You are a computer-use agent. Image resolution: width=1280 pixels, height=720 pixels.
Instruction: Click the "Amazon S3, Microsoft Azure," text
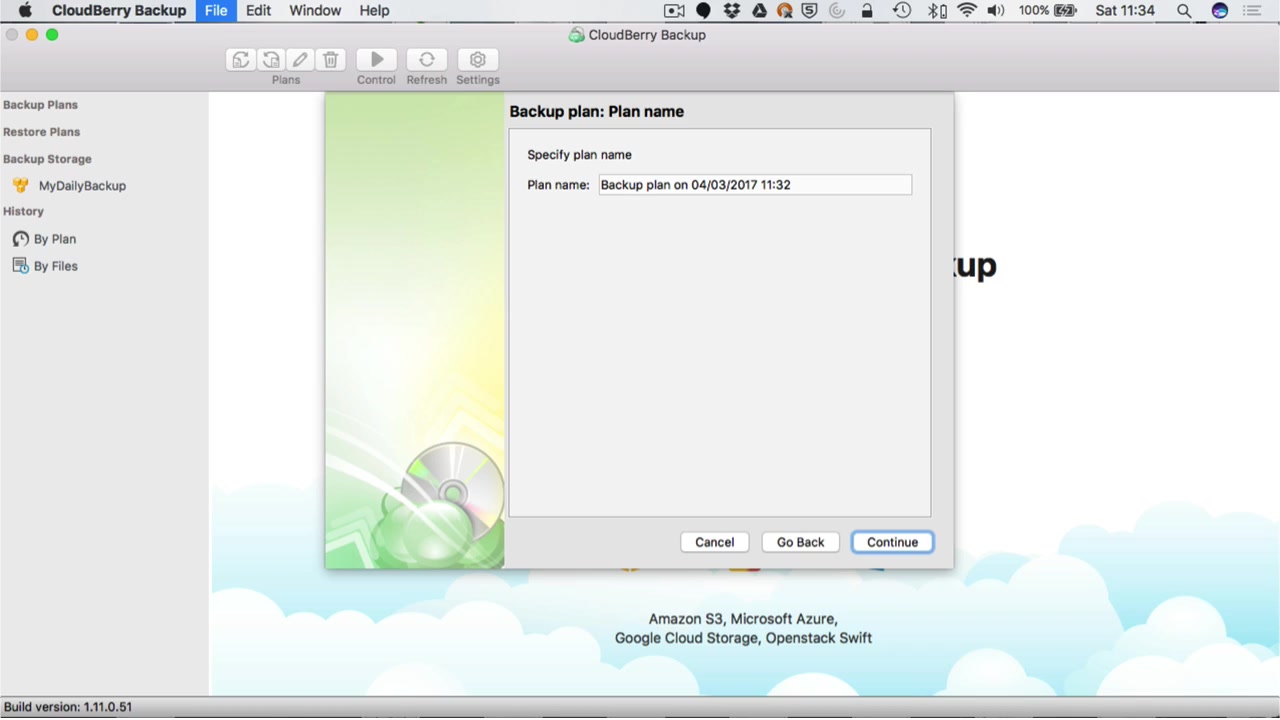click(743, 619)
